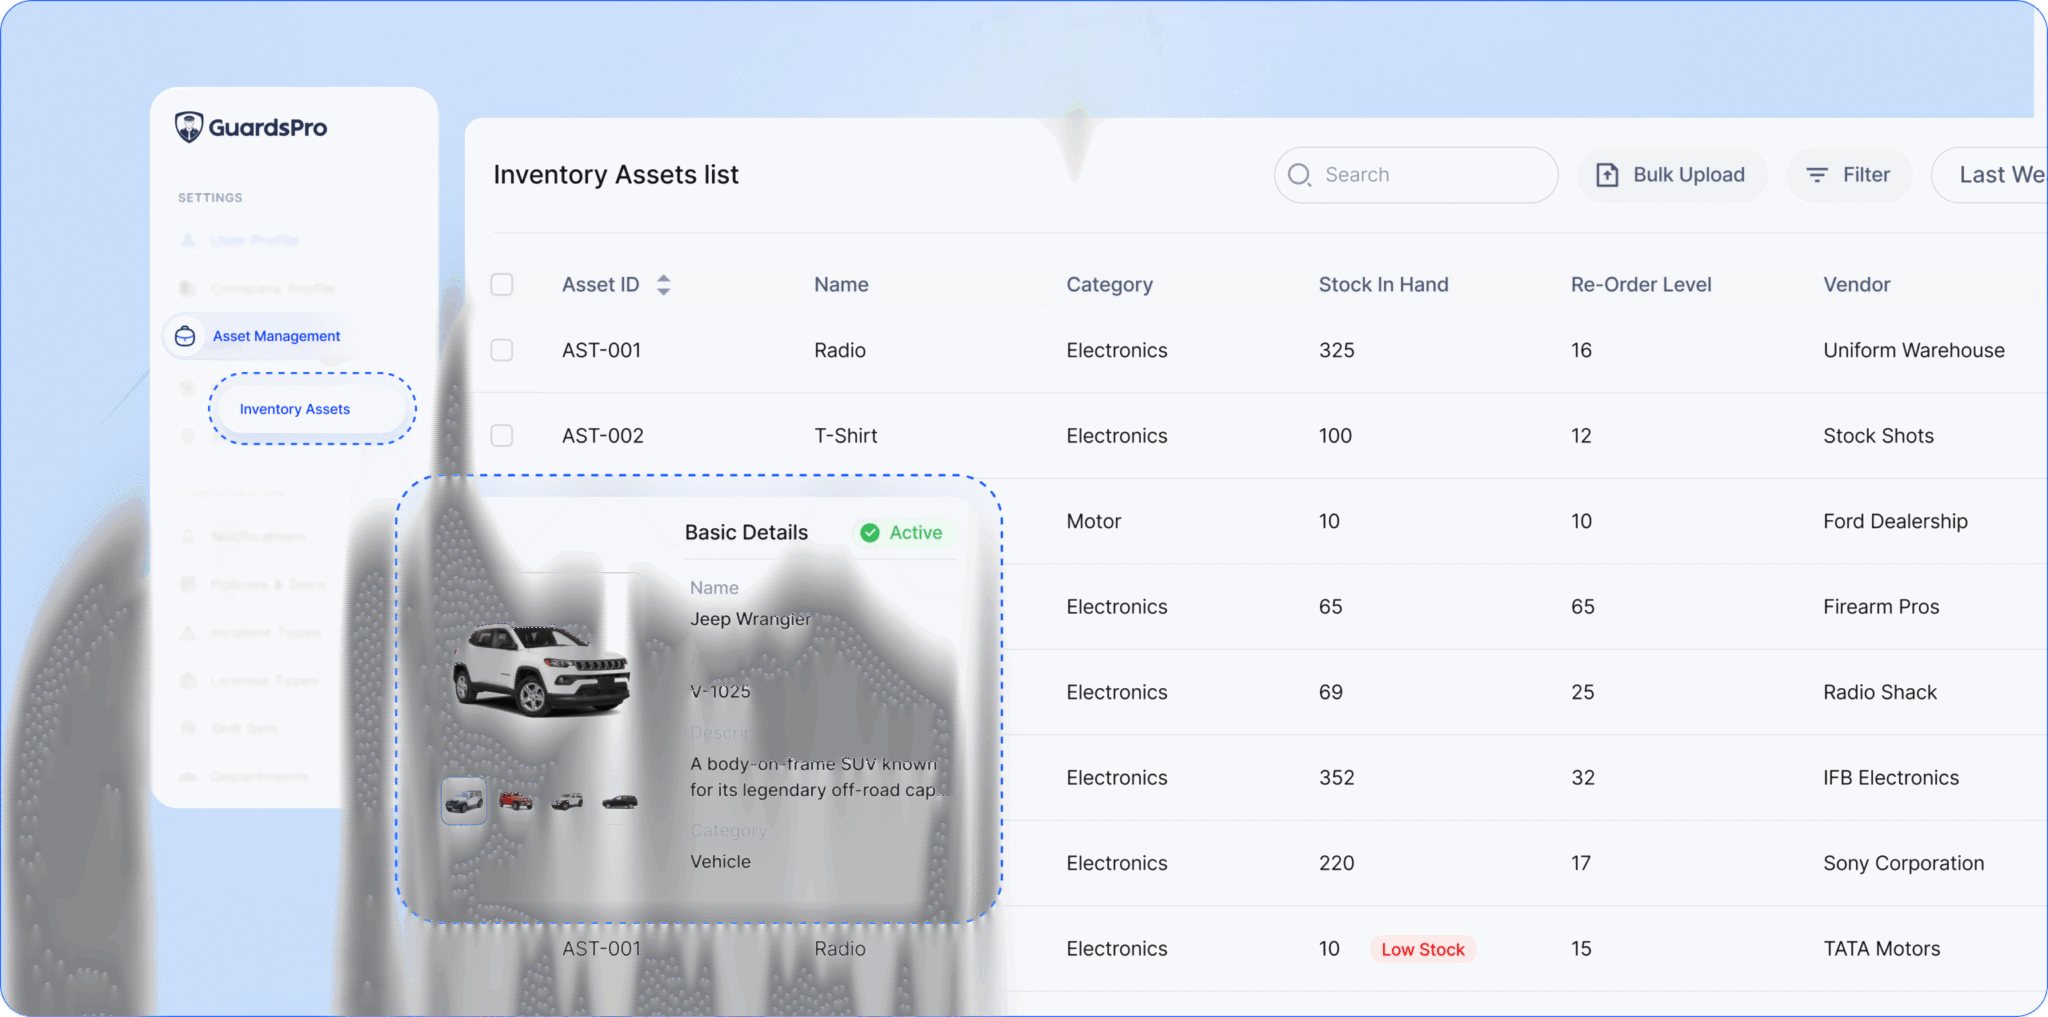Check the AST-001 Radio row checkbox
The image size is (2048, 1017).
coord(502,350)
